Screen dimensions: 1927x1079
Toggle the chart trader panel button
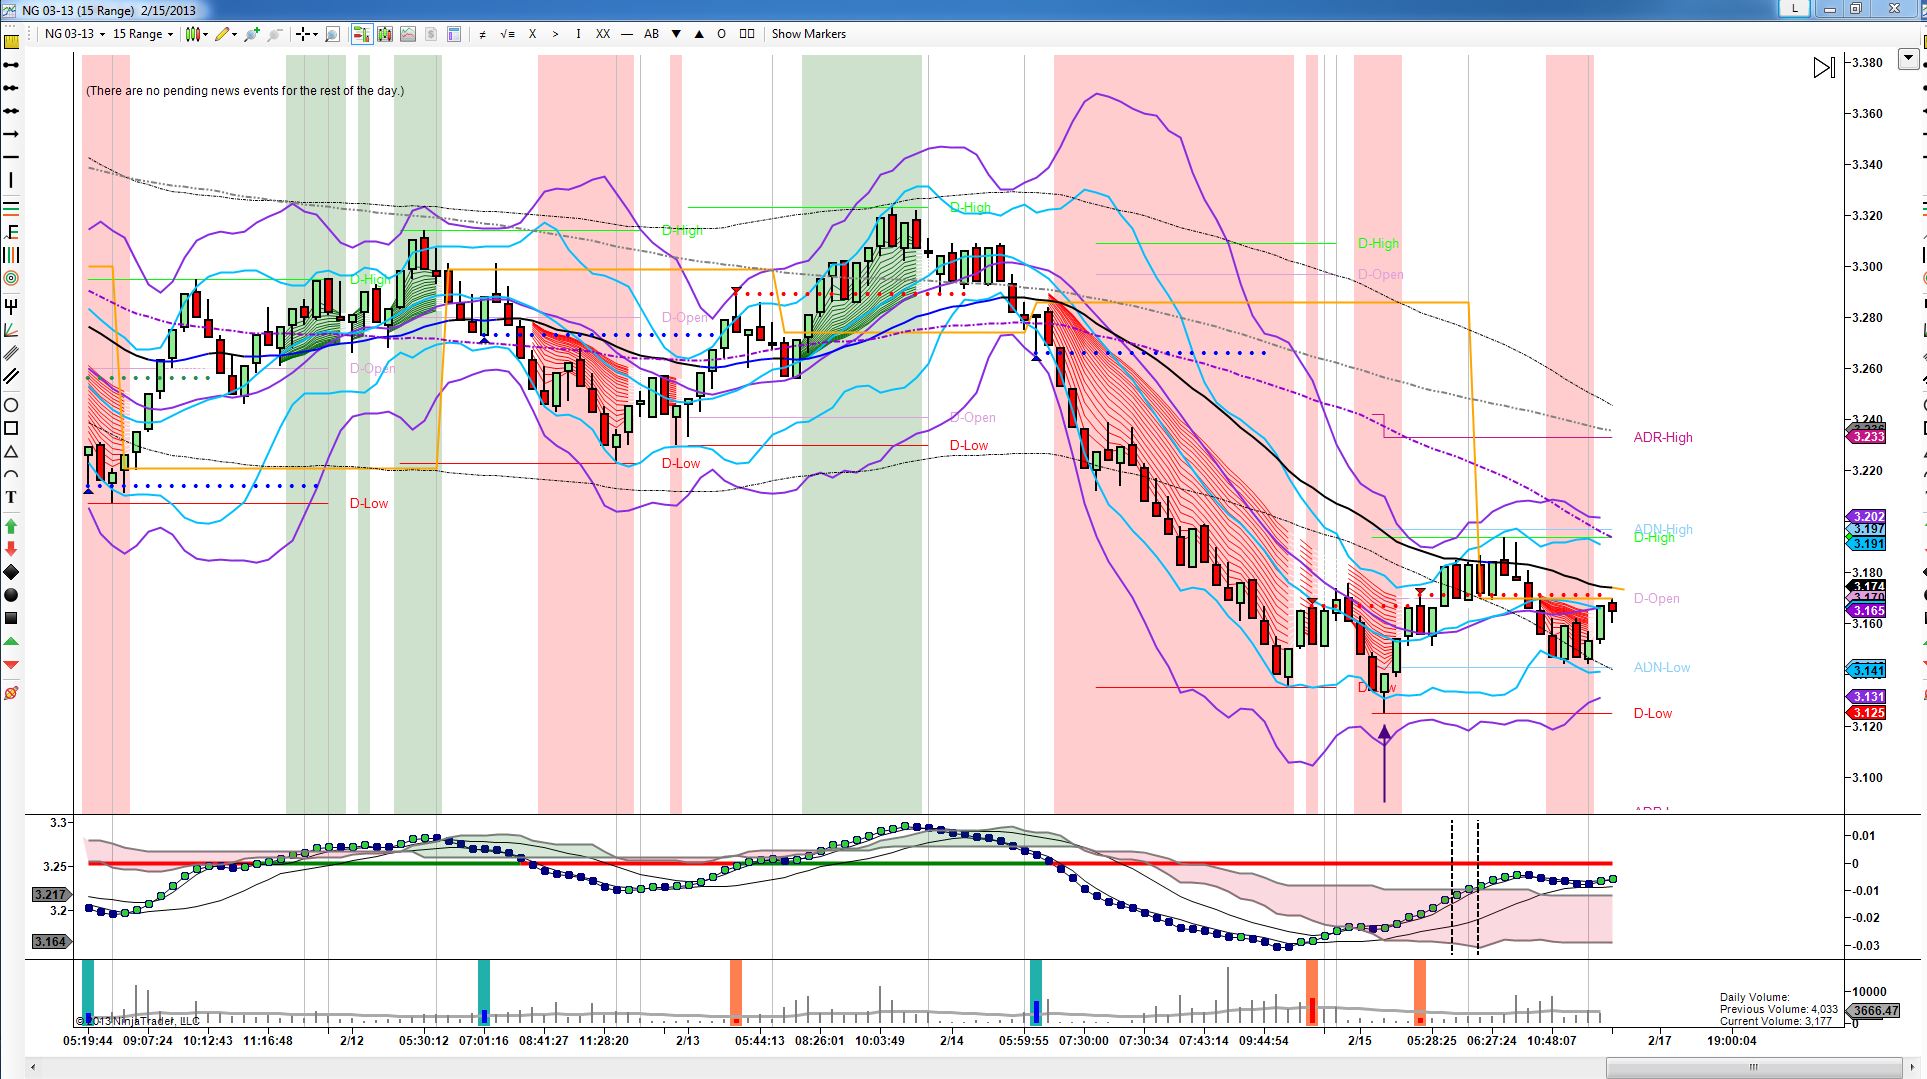pyautogui.click(x=361, y=34)
